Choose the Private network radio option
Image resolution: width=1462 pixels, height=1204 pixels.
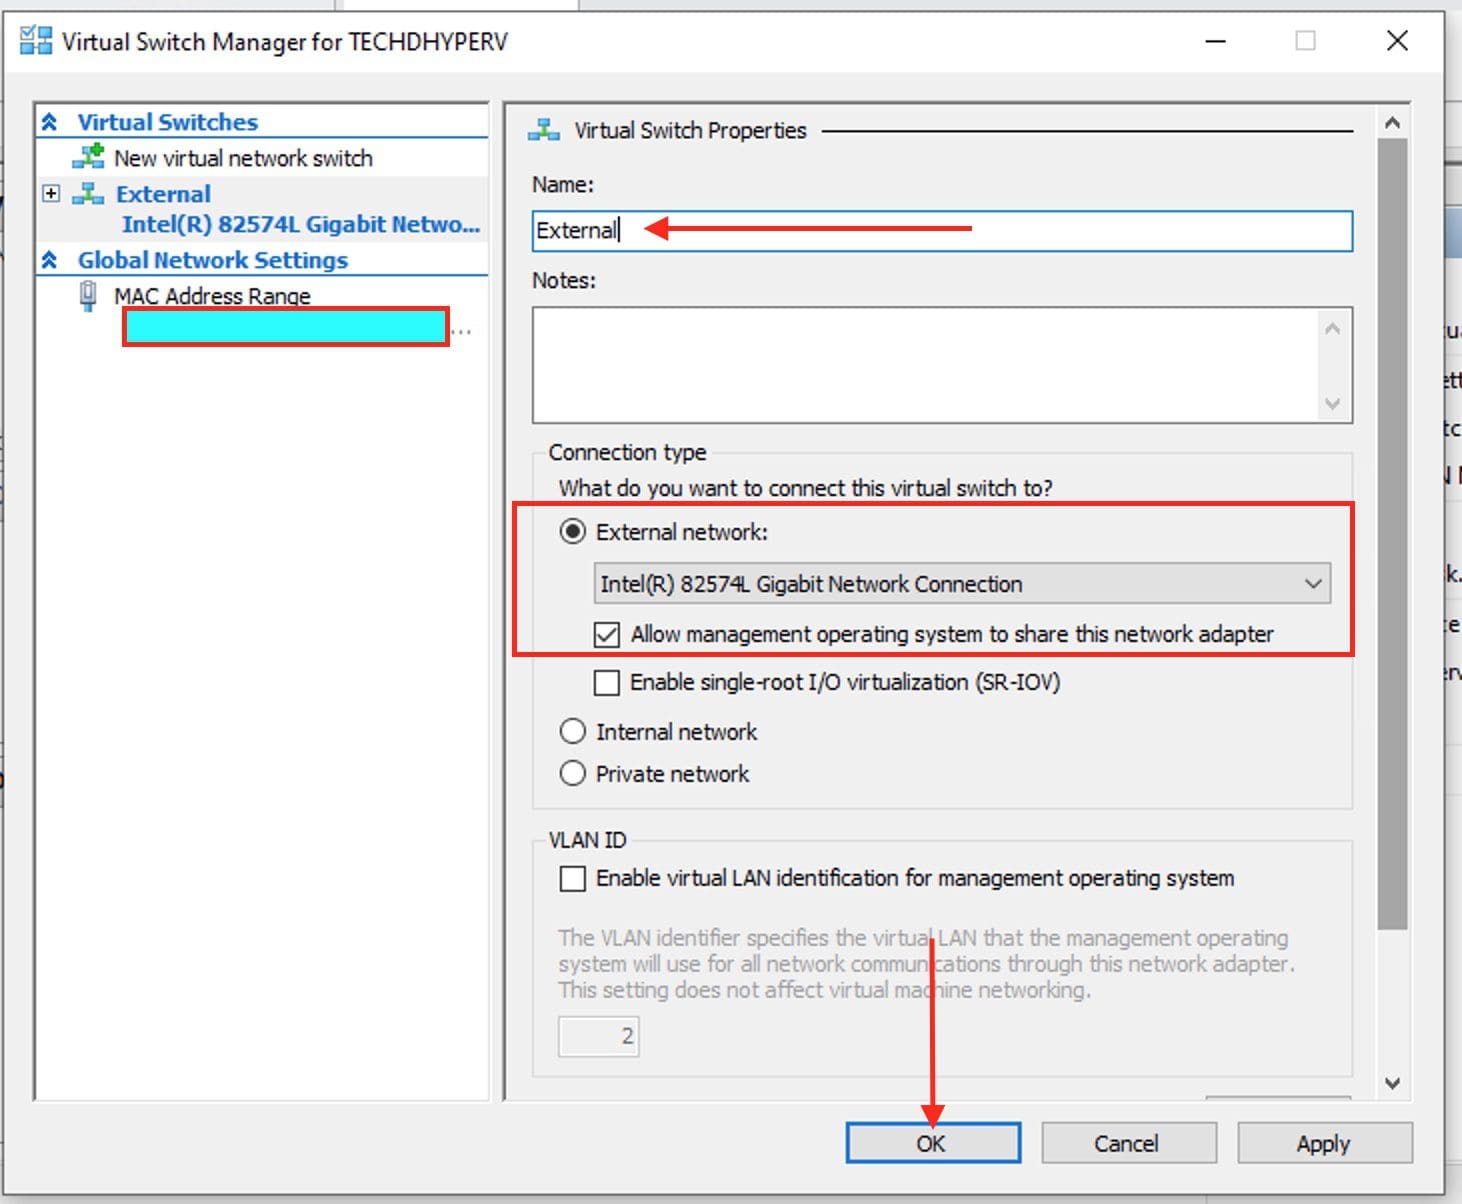tap(573, 774)
